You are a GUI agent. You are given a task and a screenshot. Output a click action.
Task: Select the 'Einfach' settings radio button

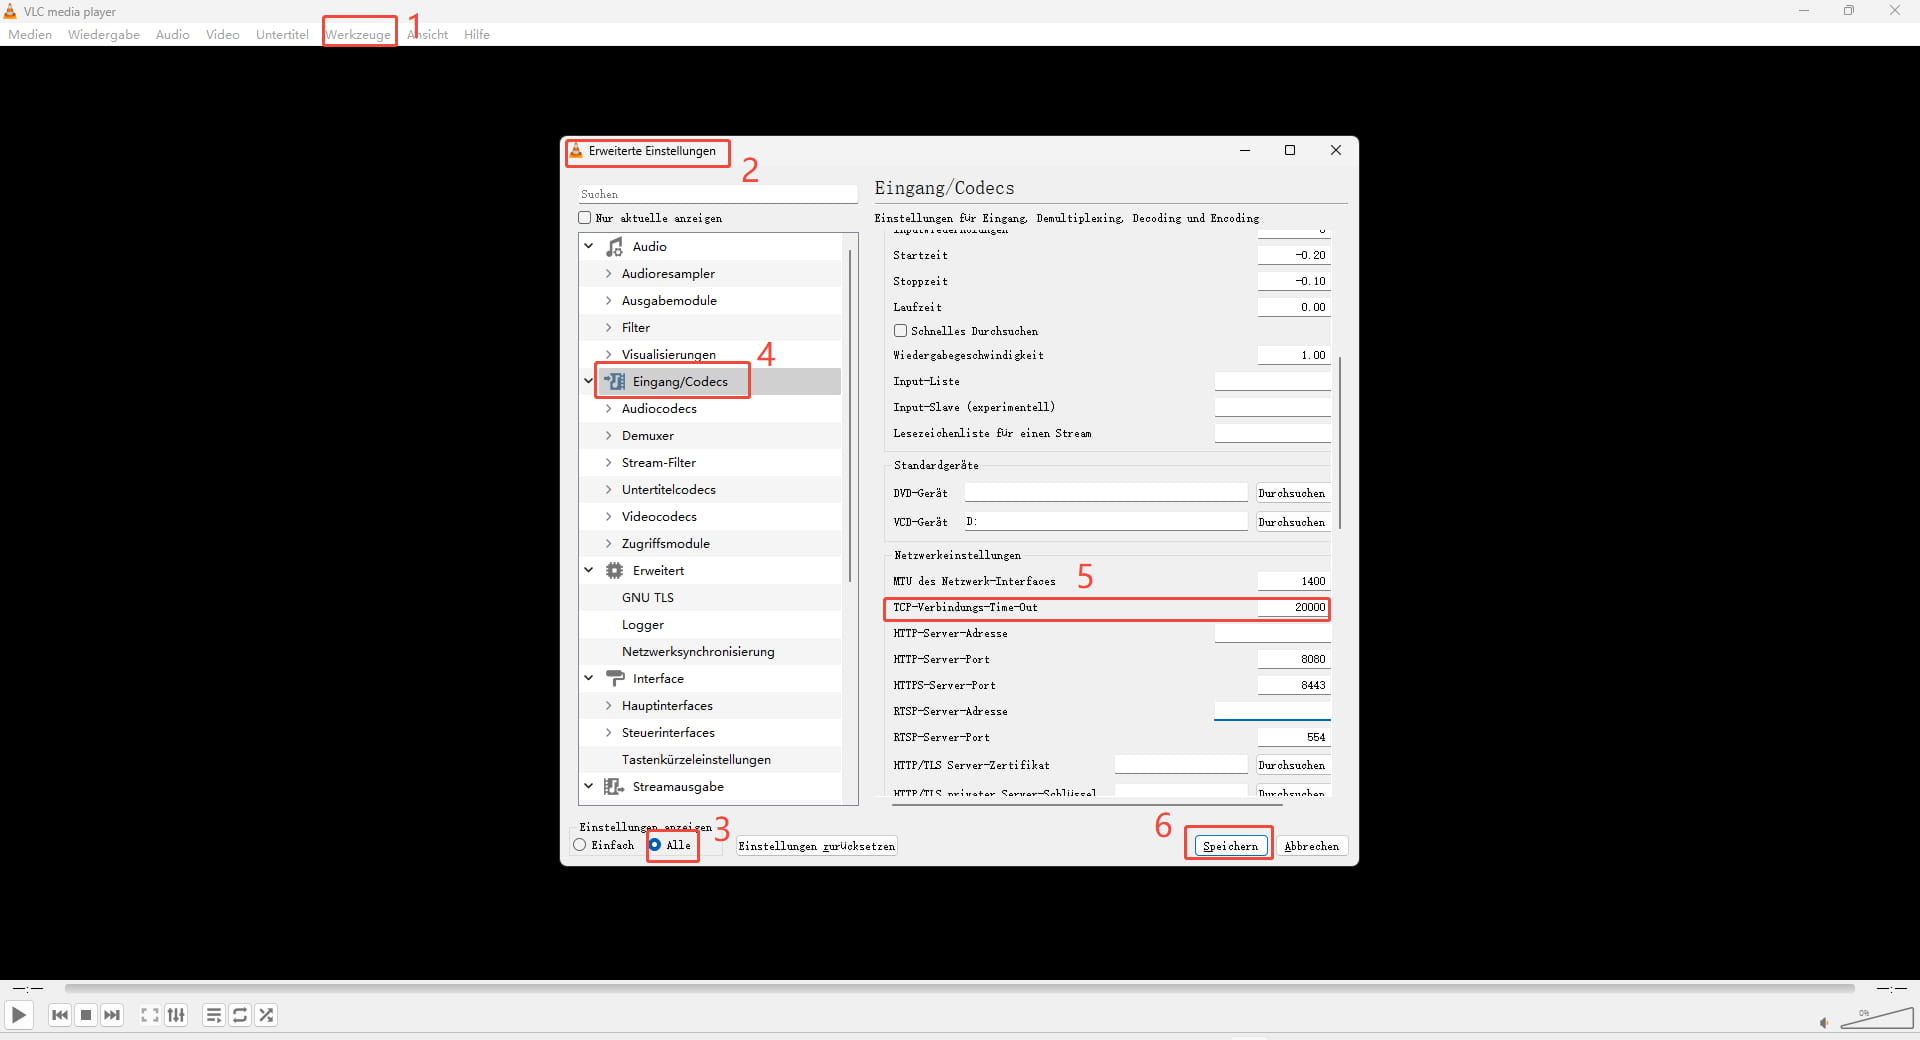pyautogui.click(x=580, y=845)
